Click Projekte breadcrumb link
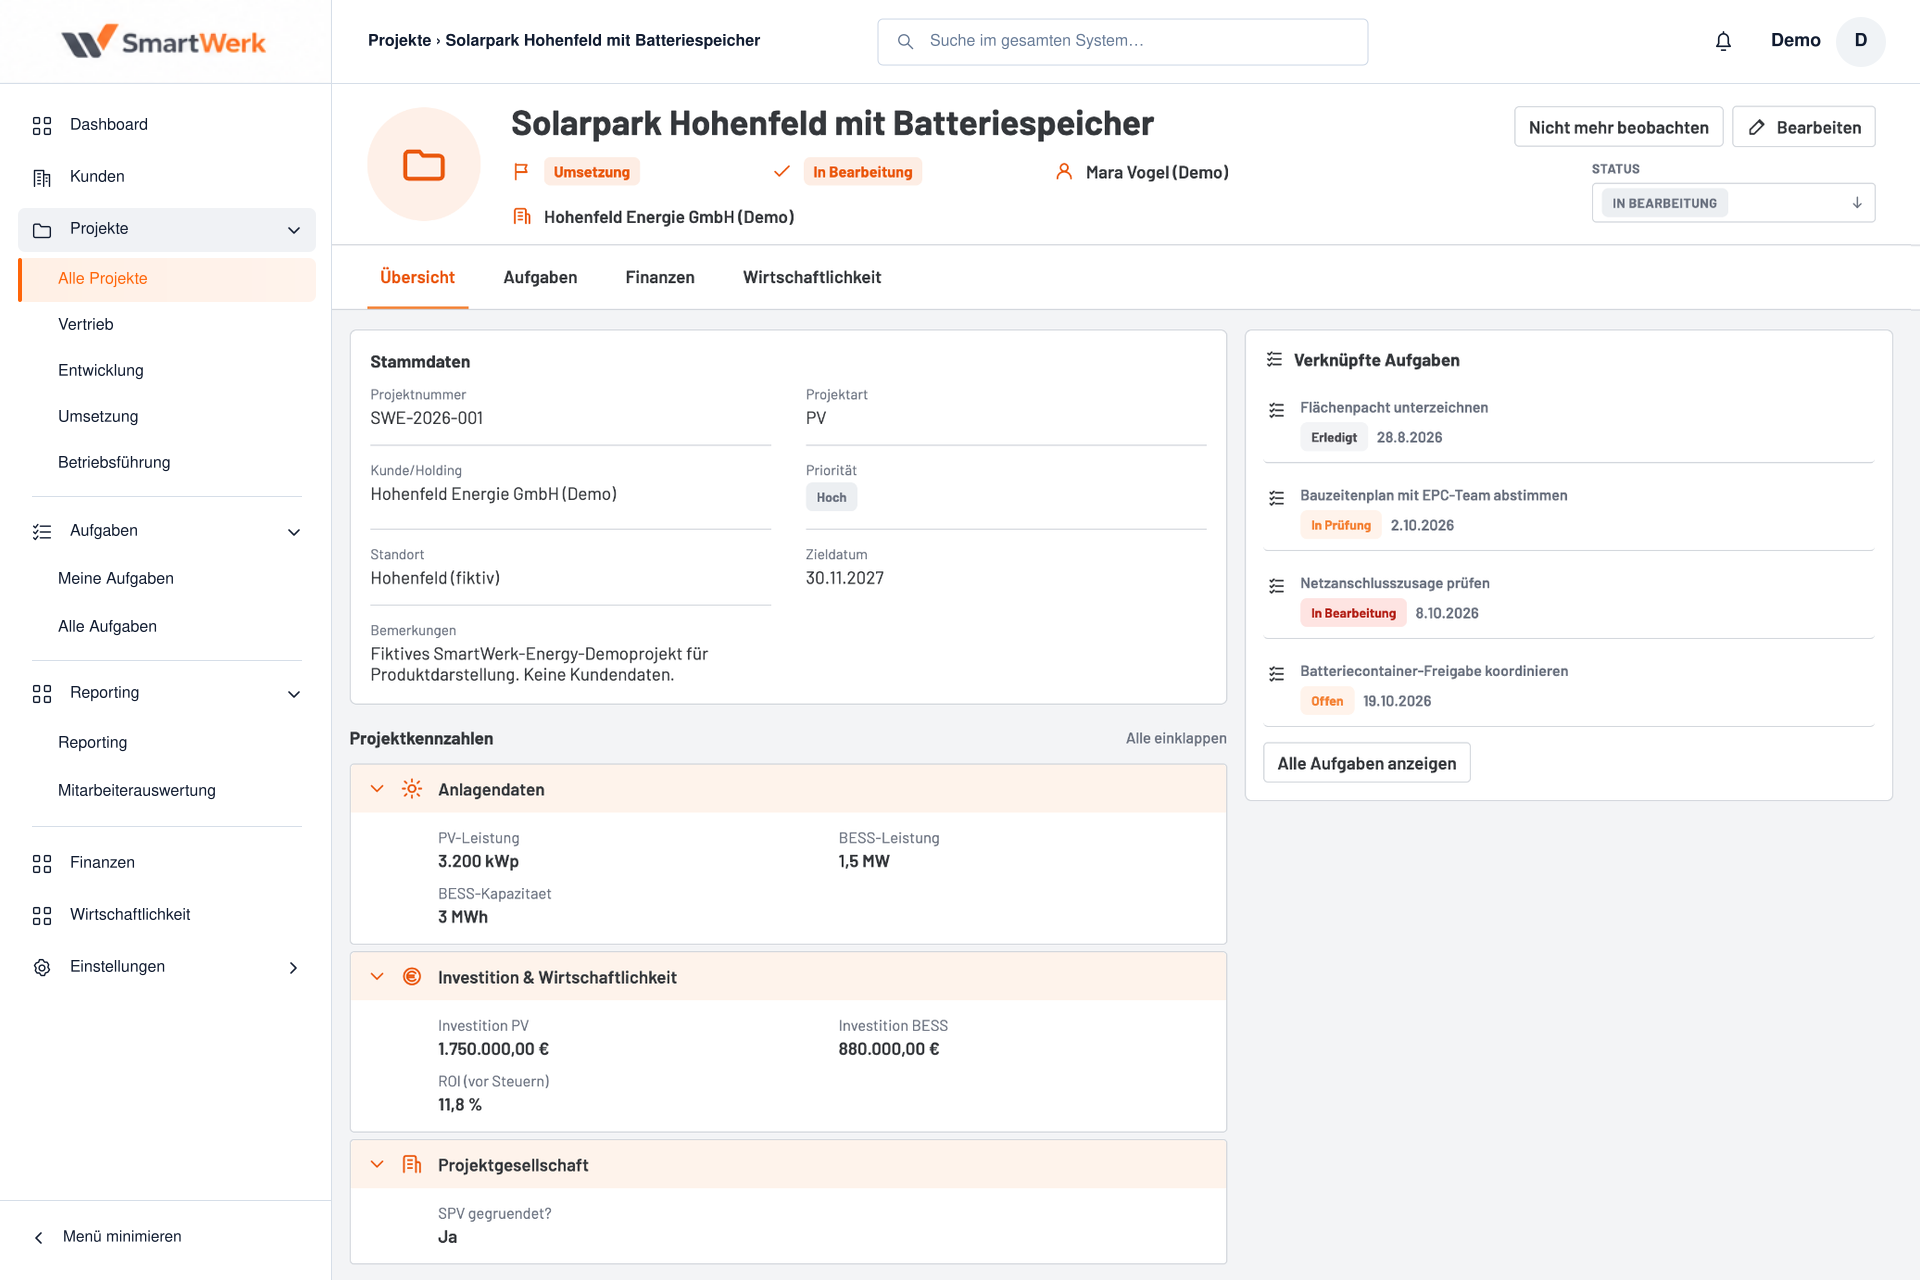This screenshot has height=1280, width=1920. (x=399, y=41)
